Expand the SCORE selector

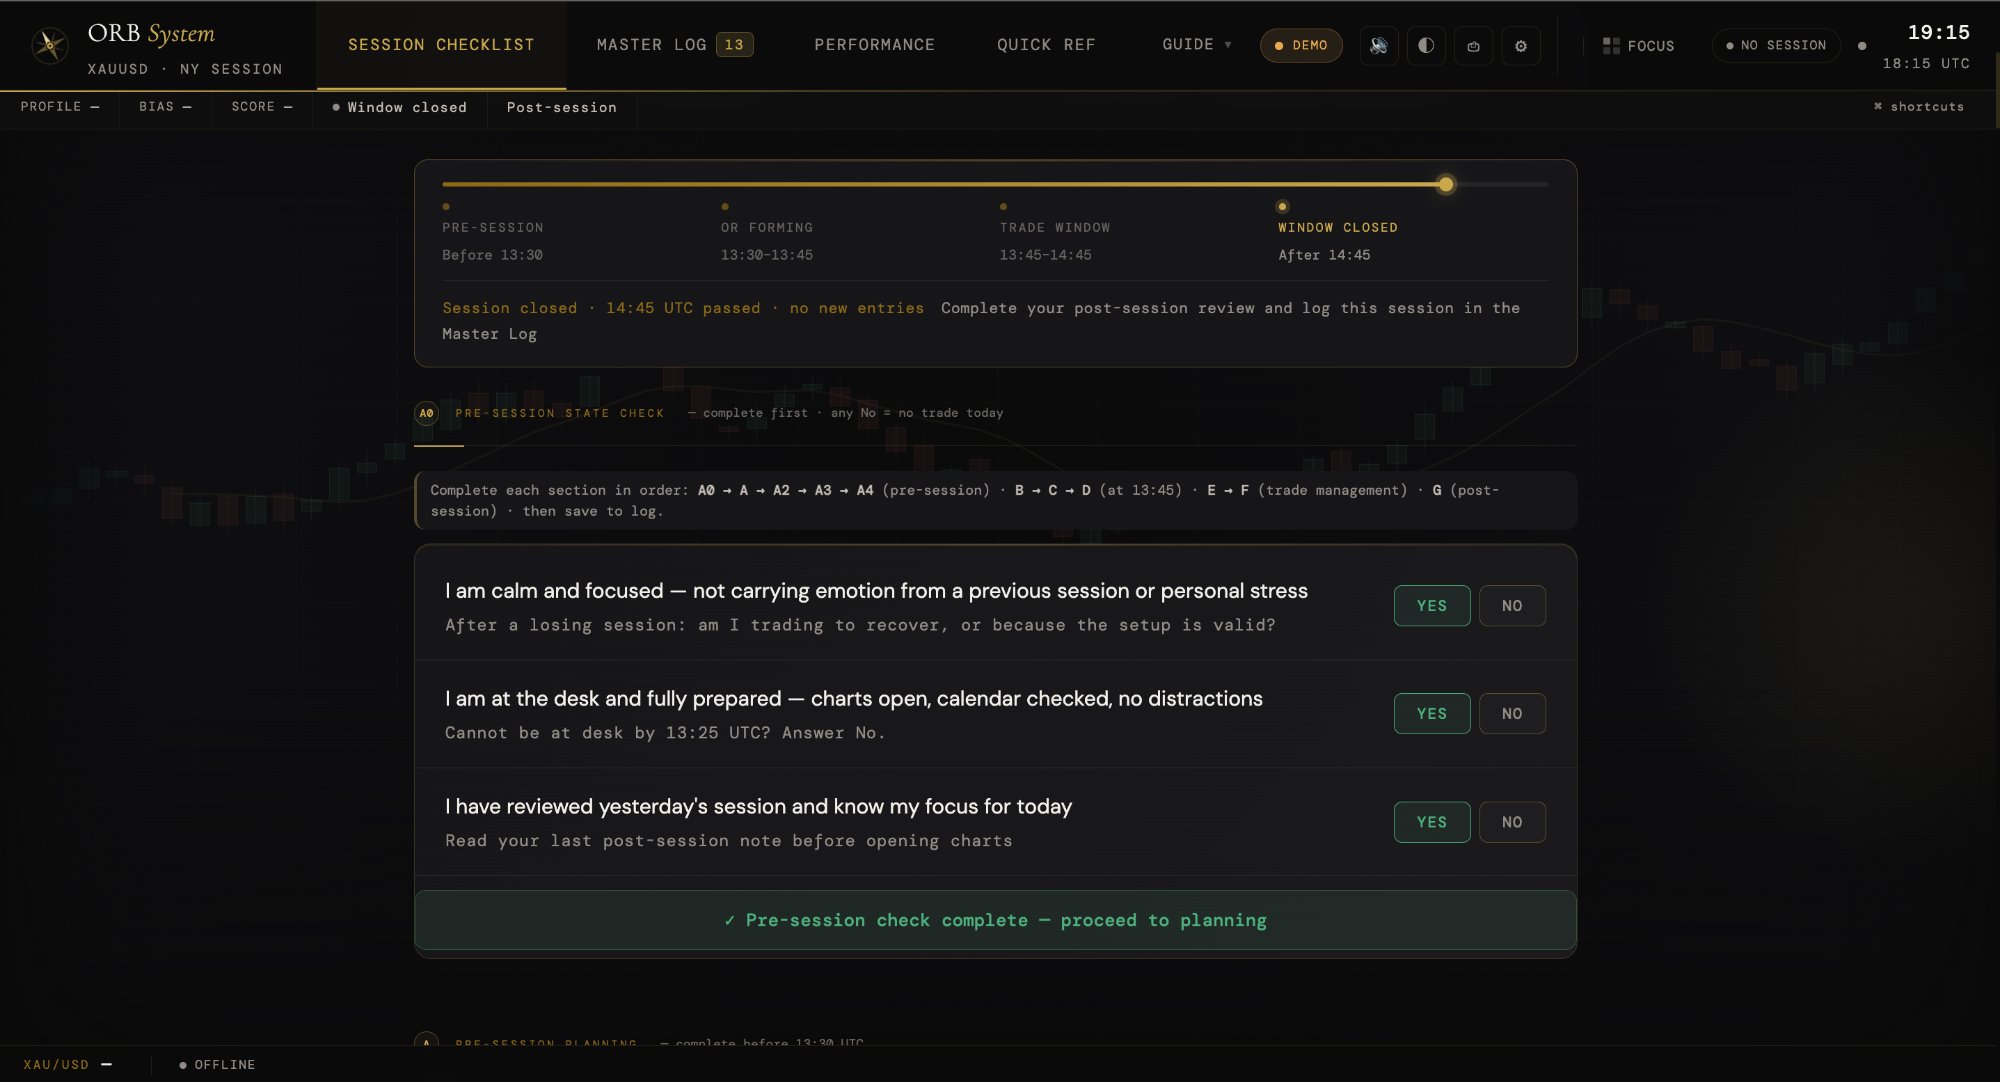(262, 107)
